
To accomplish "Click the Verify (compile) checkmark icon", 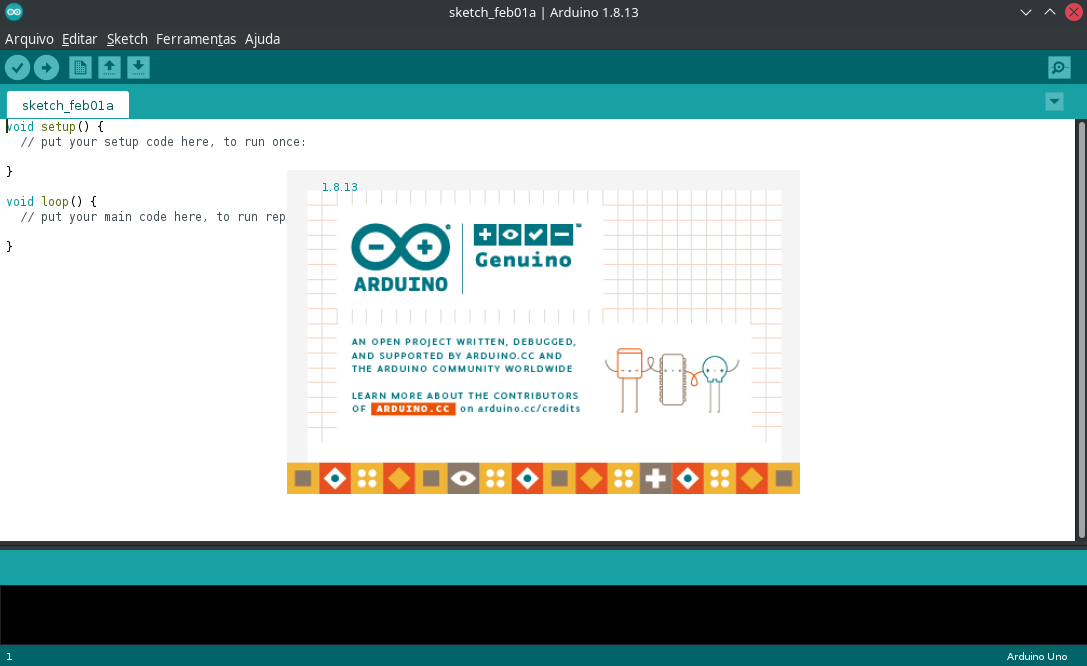I will (x=17, y=67).
